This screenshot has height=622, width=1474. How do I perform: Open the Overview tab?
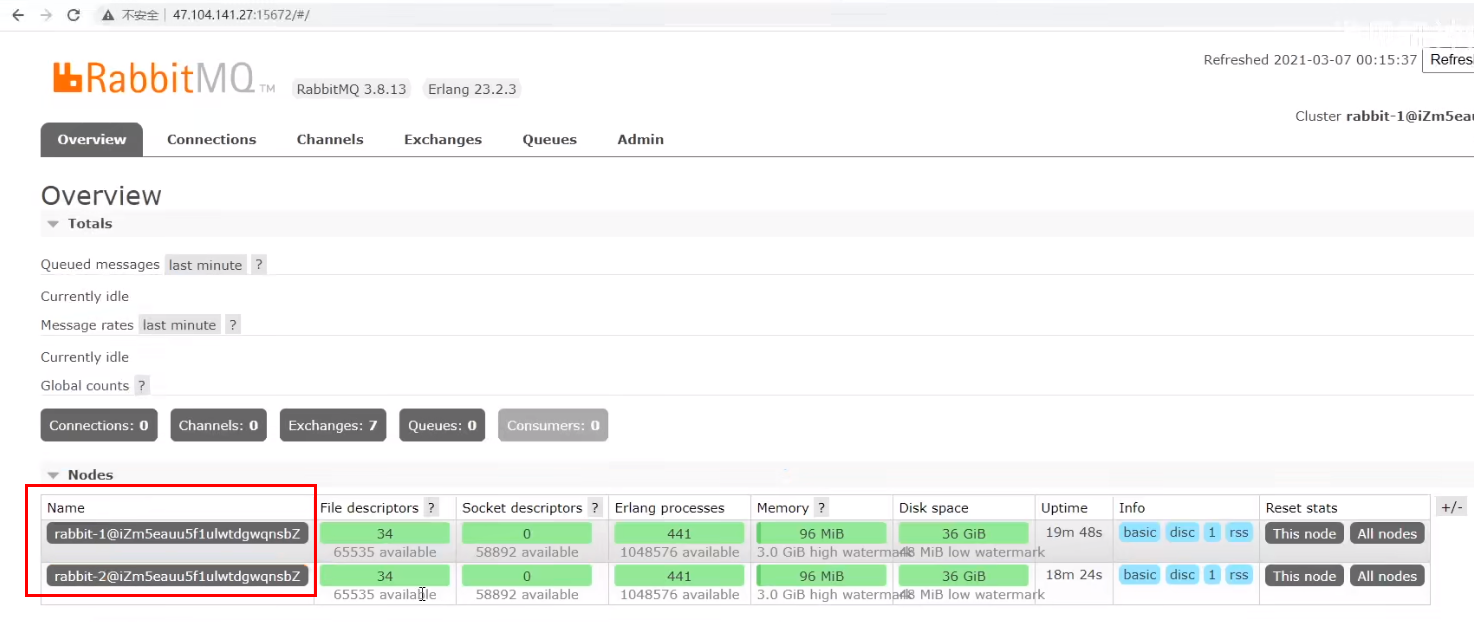[x=92, y=139]
